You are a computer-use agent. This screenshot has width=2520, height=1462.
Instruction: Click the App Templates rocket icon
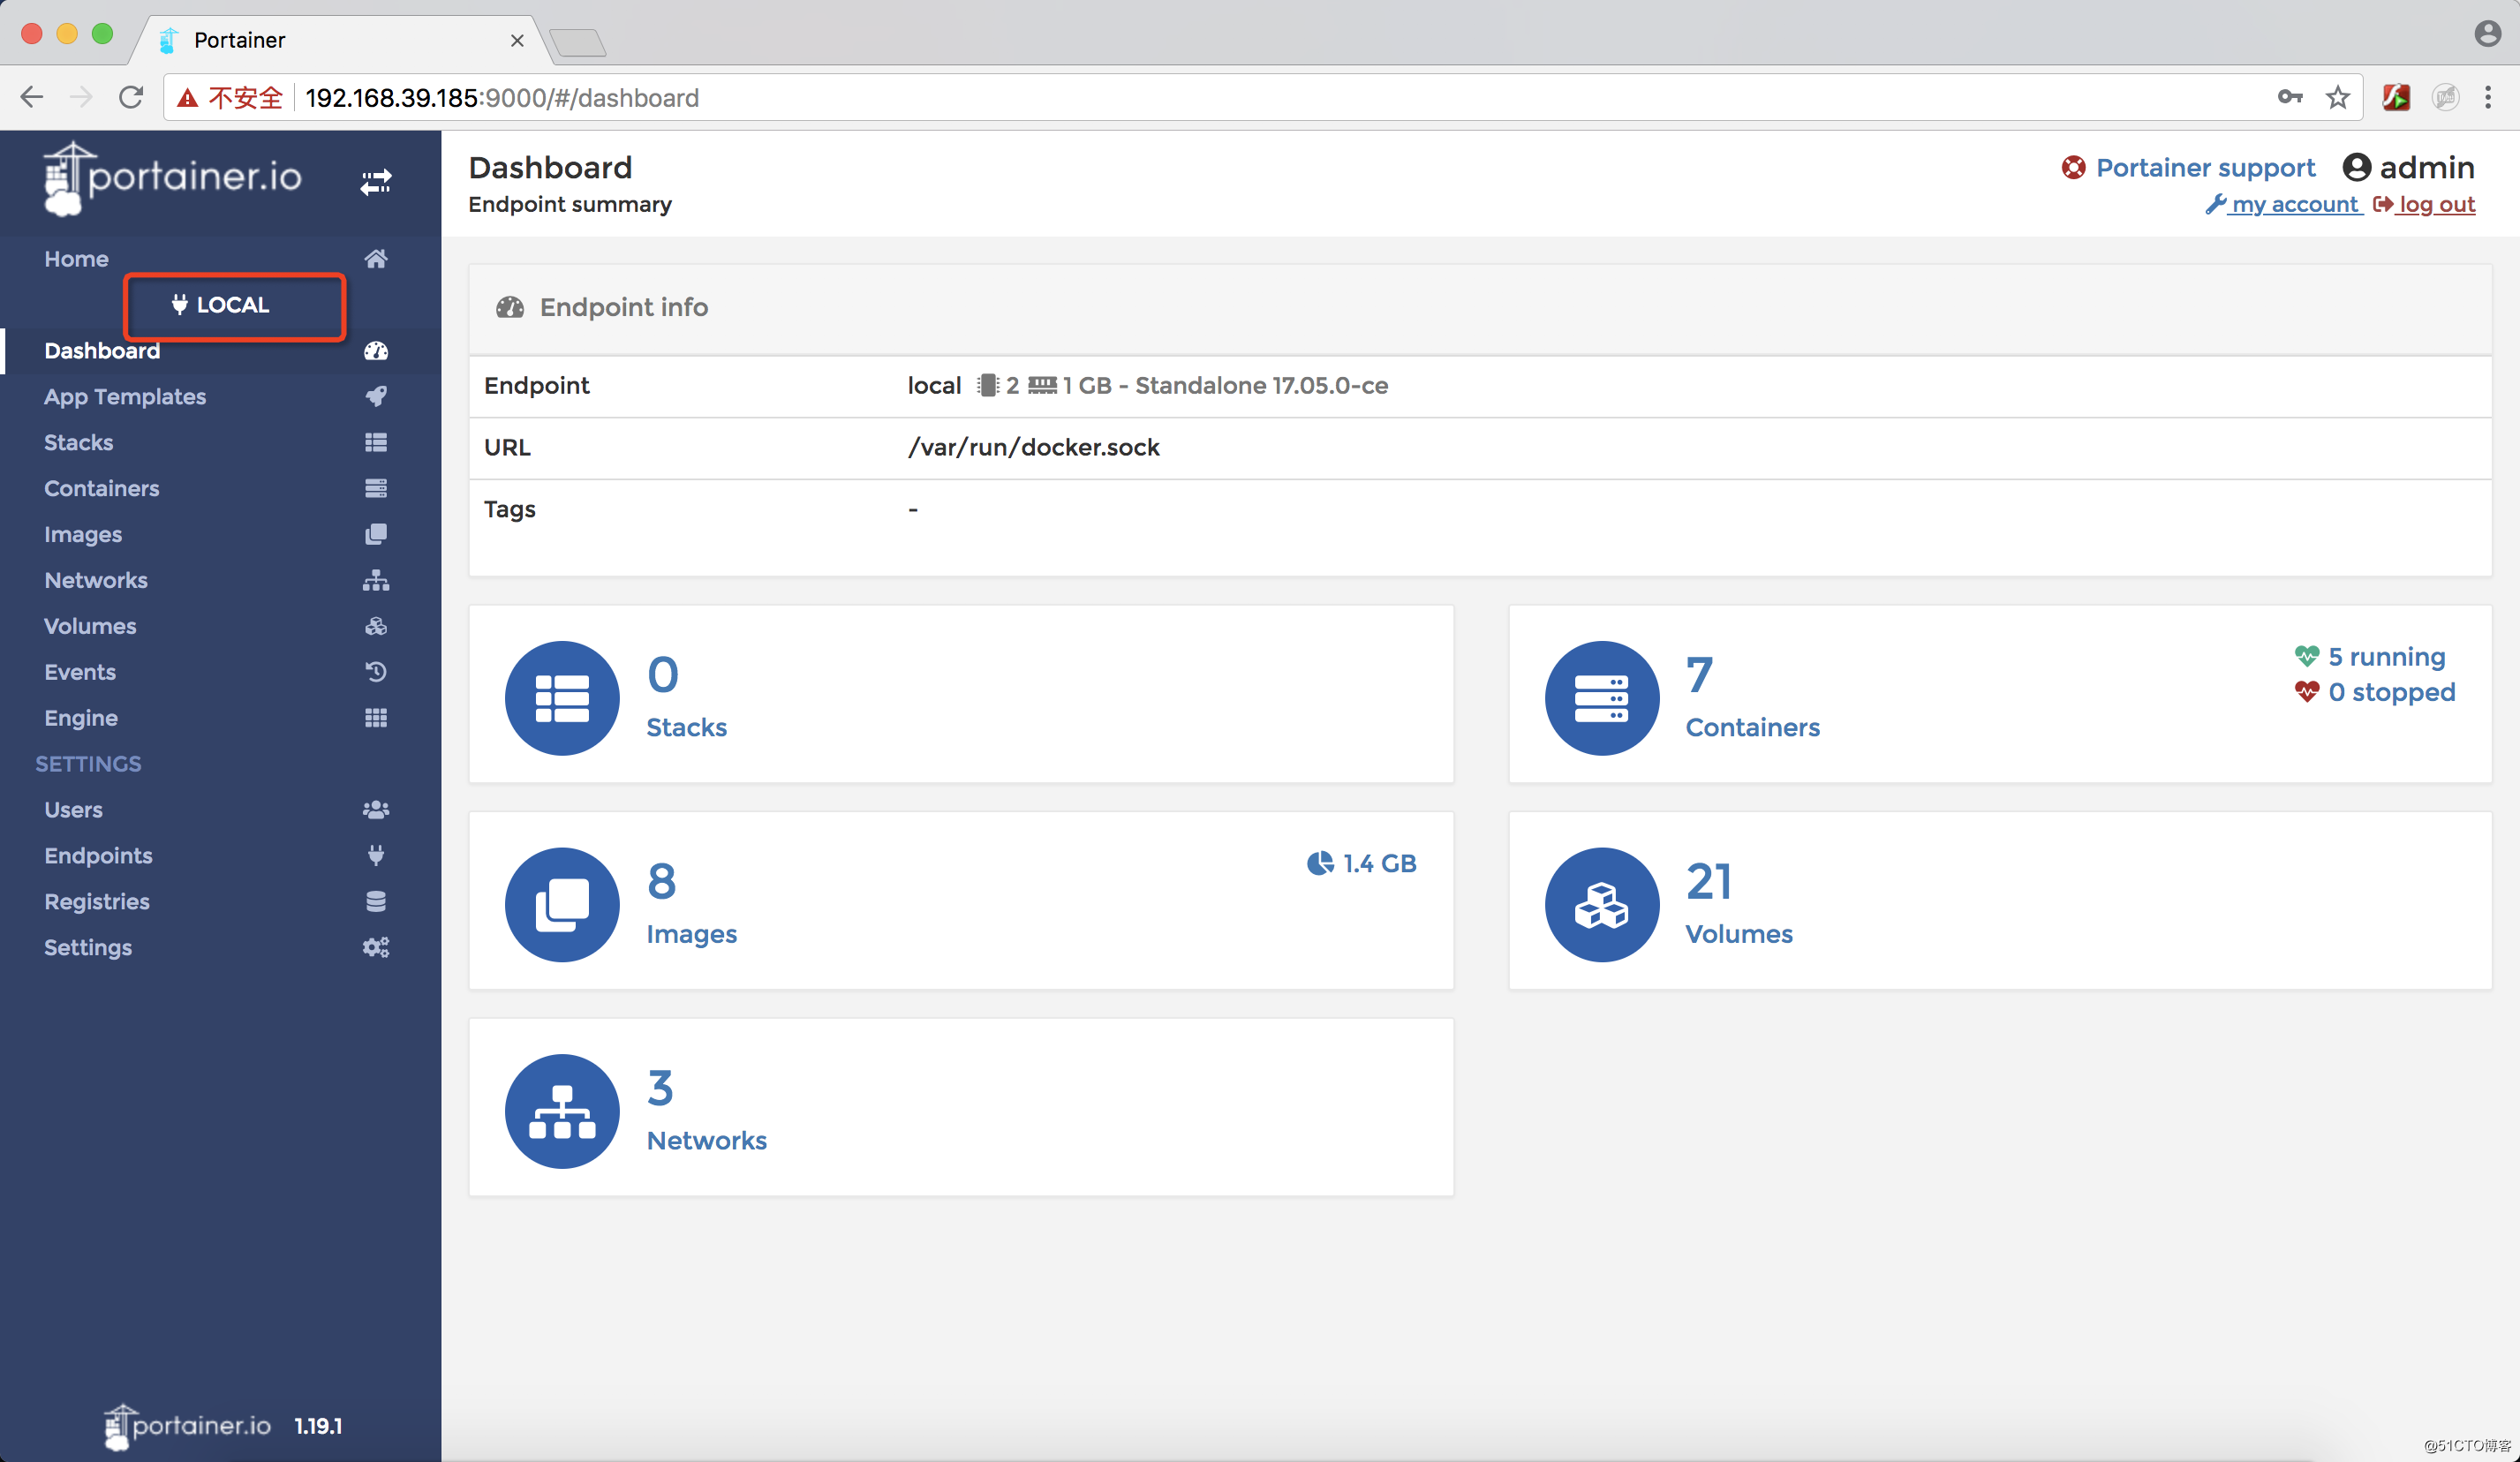376,396
